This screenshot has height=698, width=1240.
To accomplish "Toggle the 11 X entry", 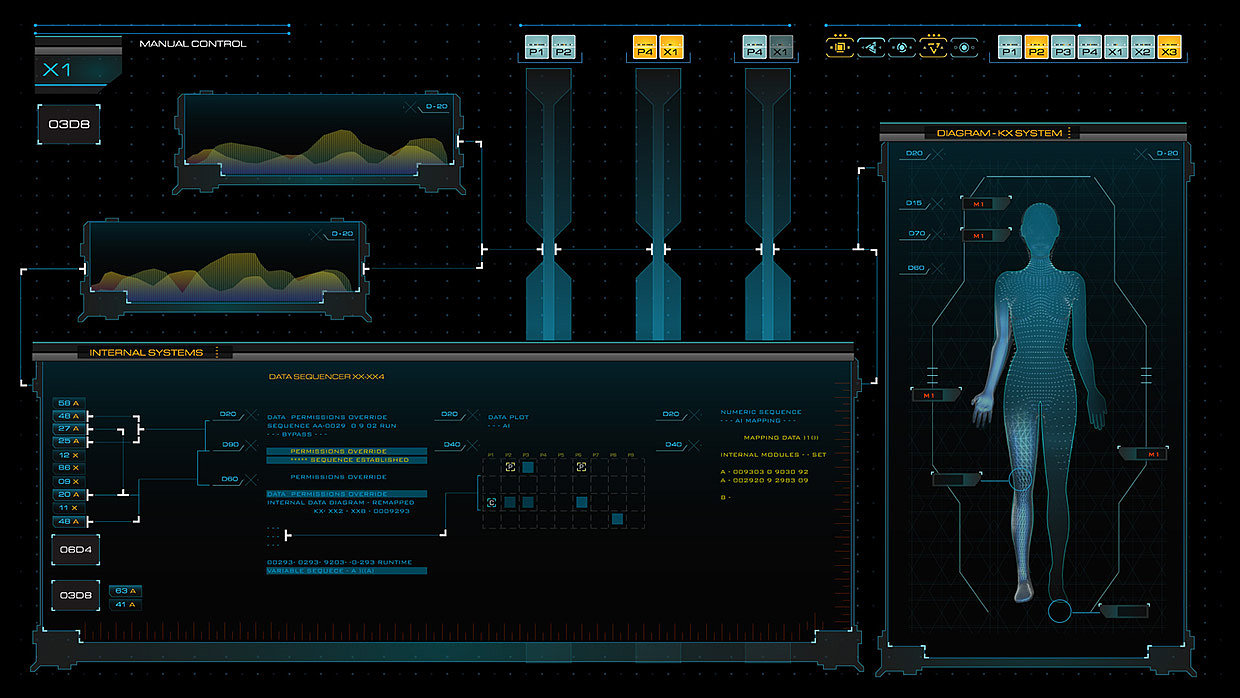I will coord(69,508).
